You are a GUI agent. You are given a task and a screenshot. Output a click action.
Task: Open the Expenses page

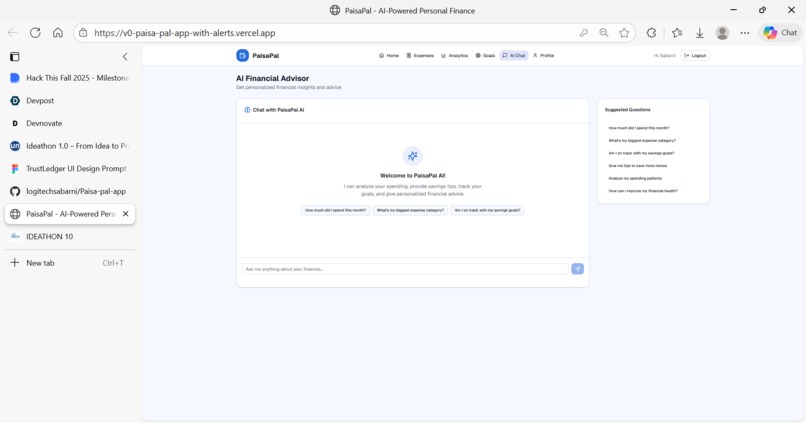[x=420, y=56]
